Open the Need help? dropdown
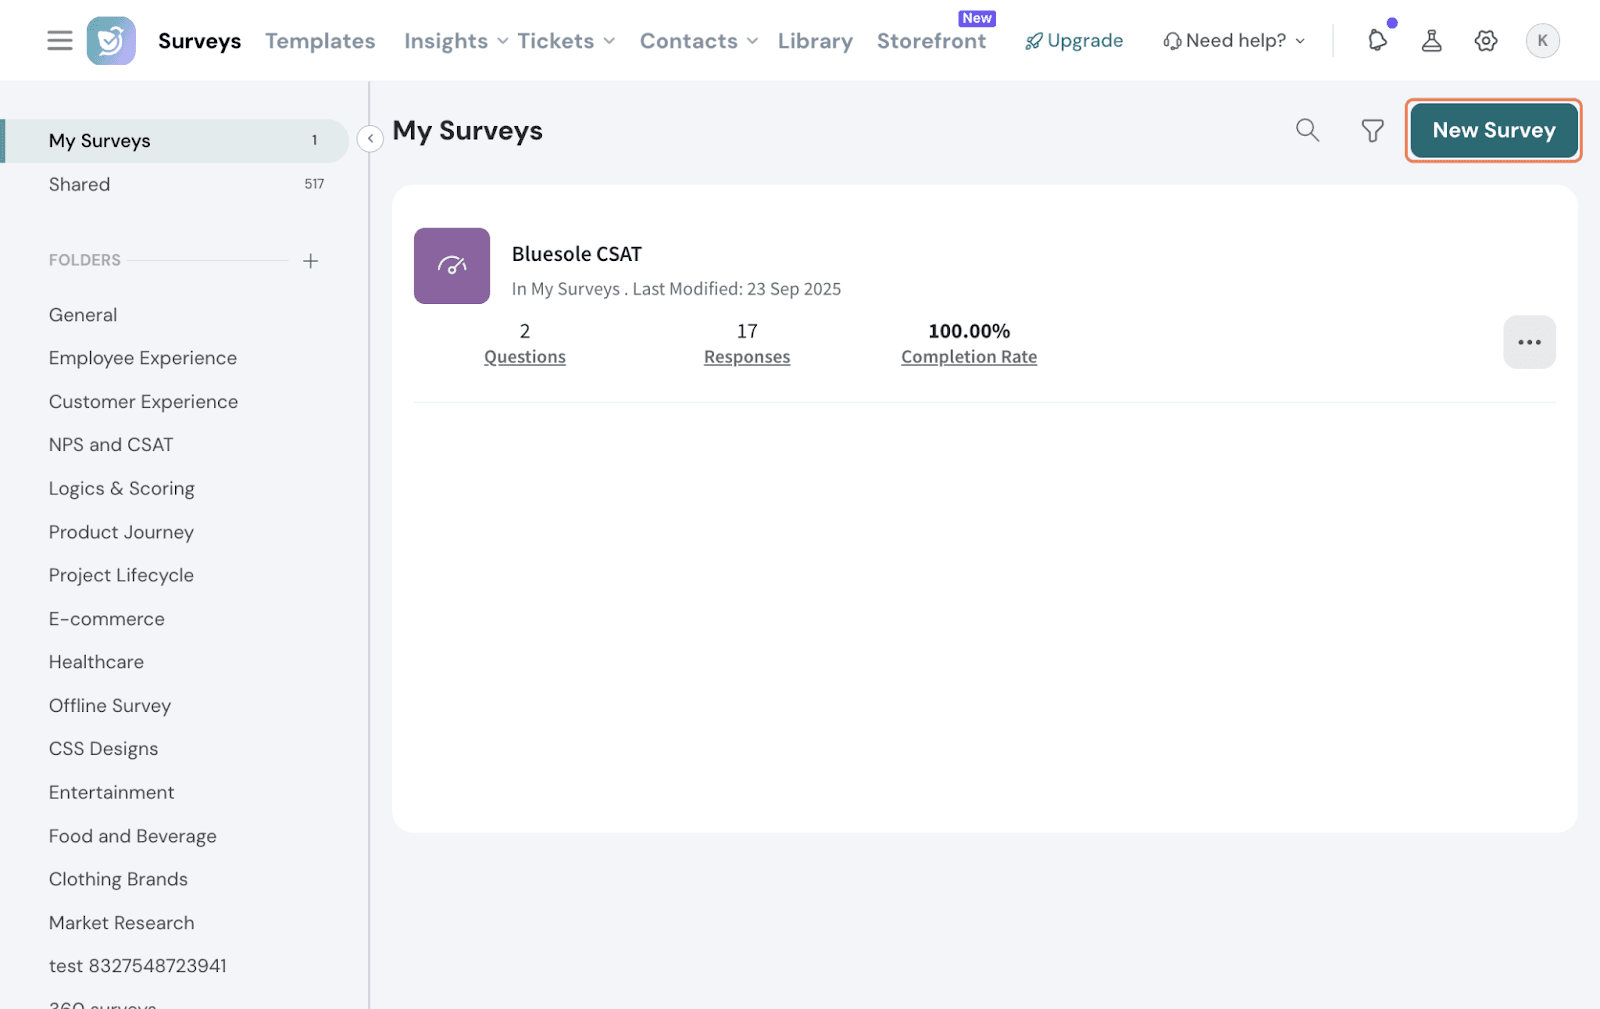The image size is (1600, 1009). [1234, 41]
